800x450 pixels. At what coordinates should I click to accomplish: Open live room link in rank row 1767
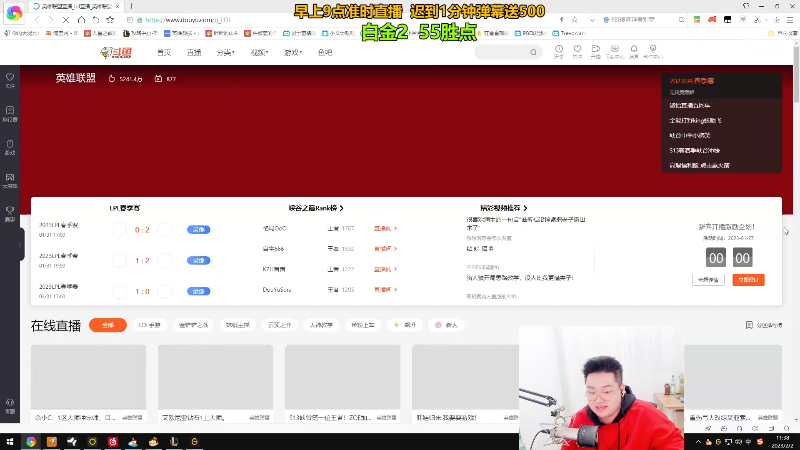click(385, 229)
